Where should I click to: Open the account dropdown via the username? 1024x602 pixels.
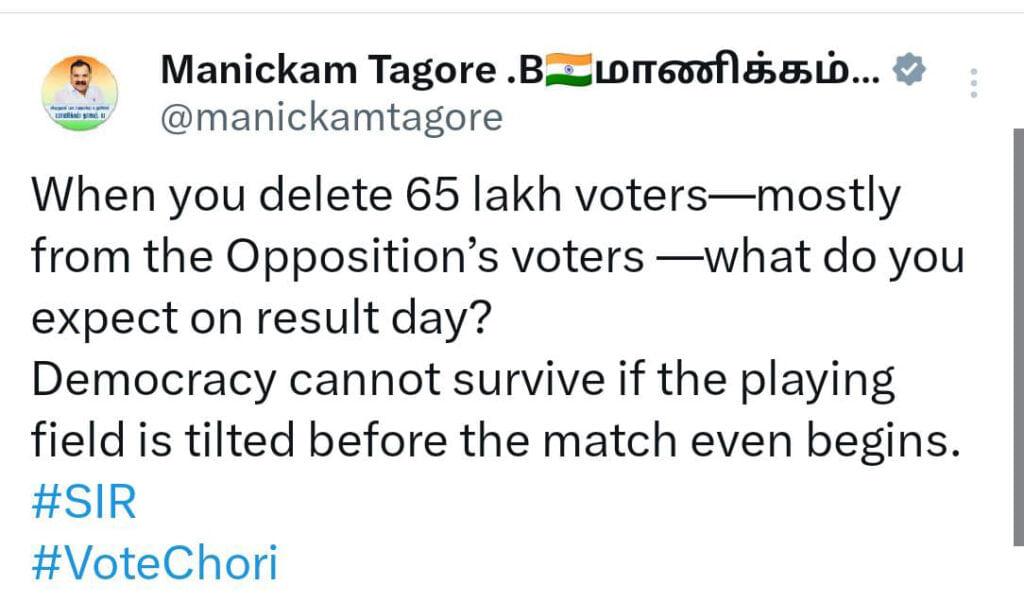coord(333,117)
